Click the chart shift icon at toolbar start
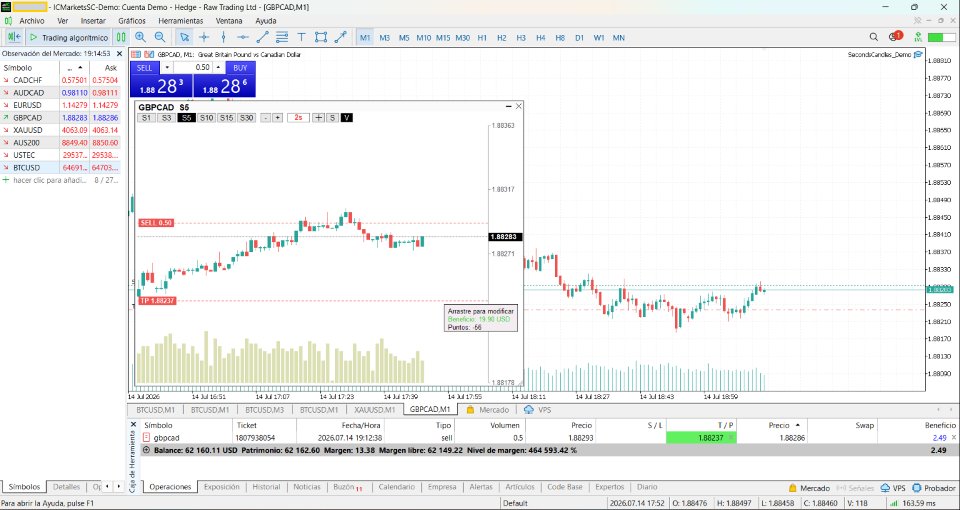The width and height of the screenshot is (960, 510). (x=15, y=37)
